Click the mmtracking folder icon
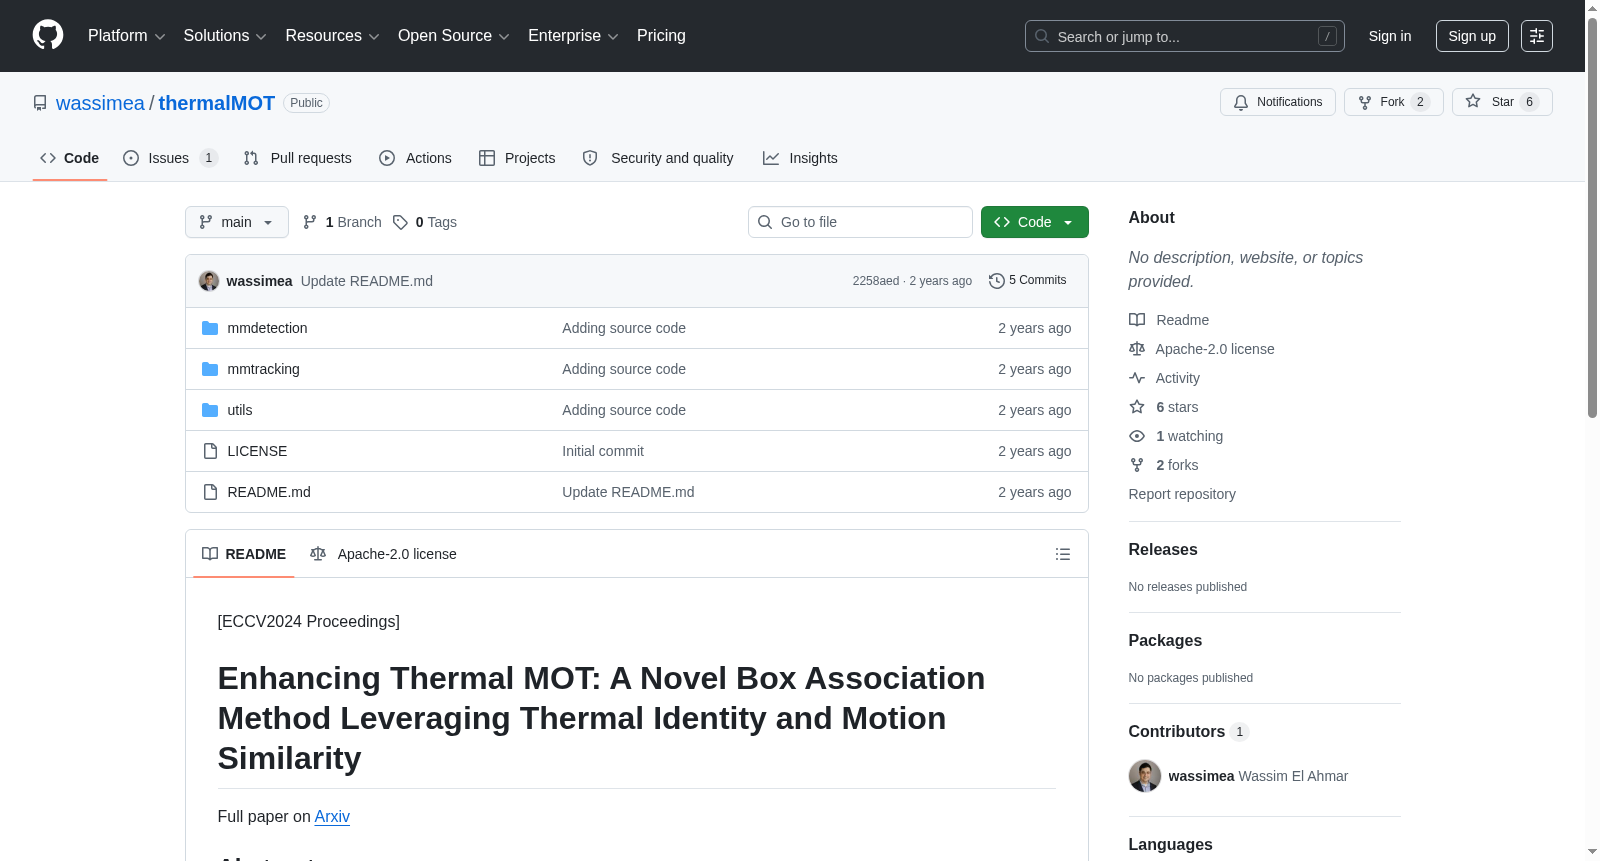This screenshot has width=1600, height=861. coord(210,369)
